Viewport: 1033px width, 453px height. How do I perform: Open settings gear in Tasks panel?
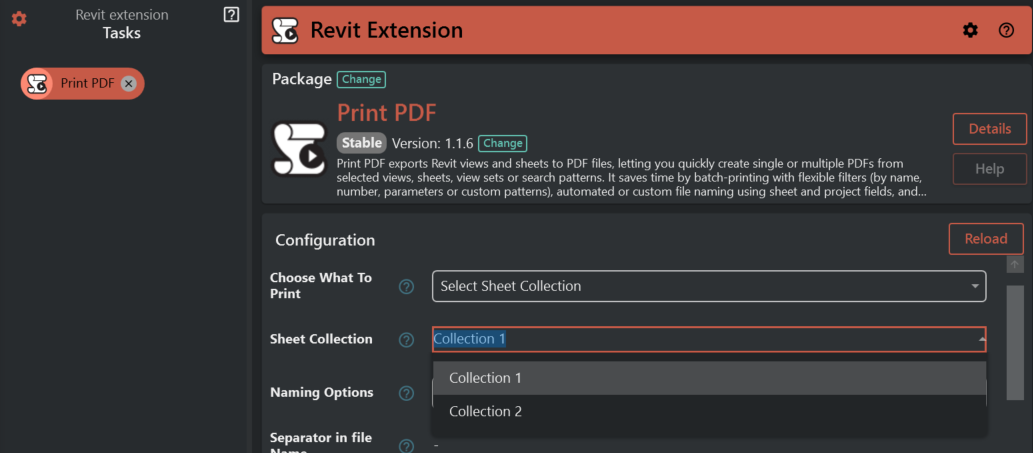[19, 19]
